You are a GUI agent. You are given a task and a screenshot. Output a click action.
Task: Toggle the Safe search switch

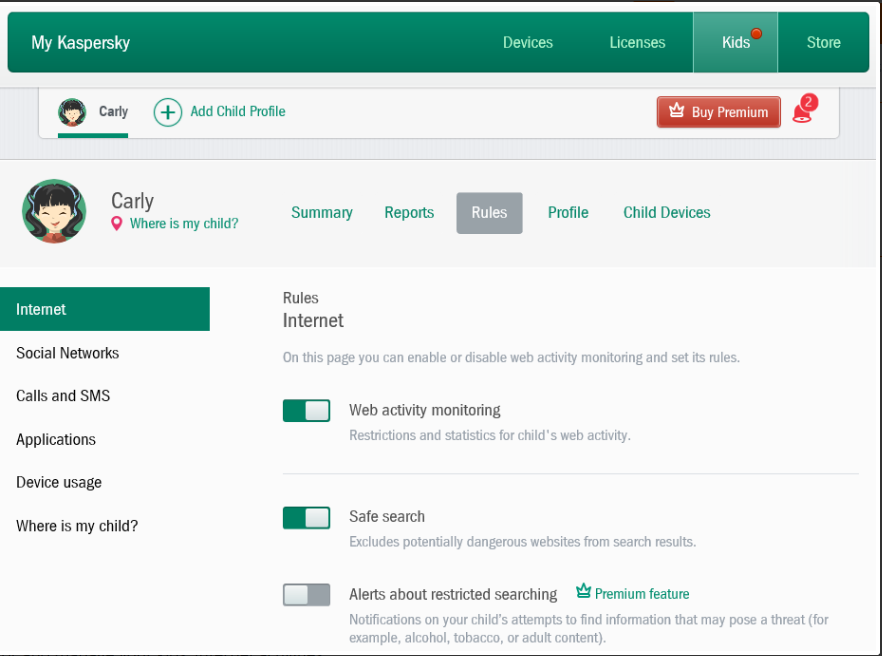coord(307,518)
